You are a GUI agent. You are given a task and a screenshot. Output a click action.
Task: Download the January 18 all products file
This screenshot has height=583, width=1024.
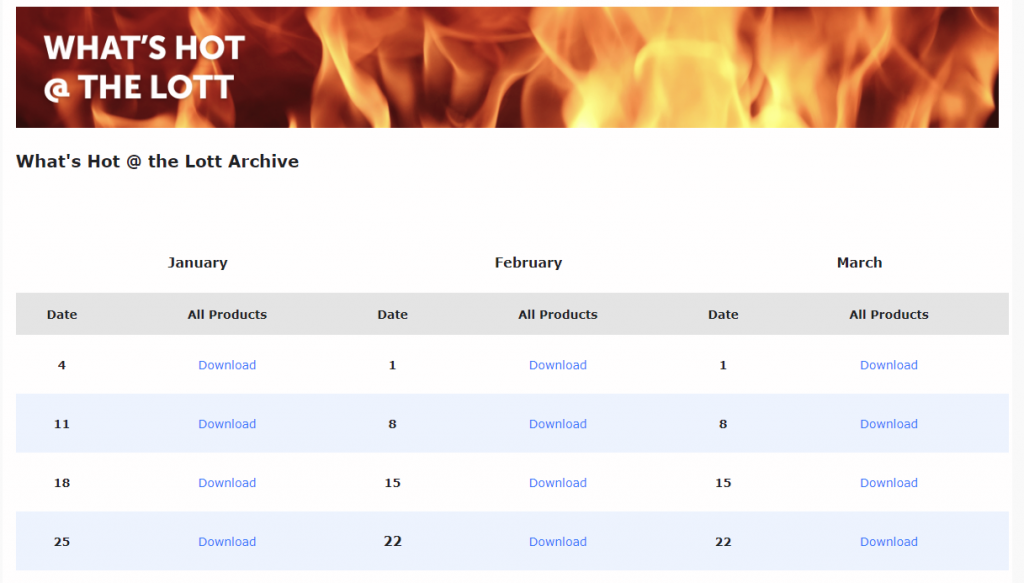227,482
